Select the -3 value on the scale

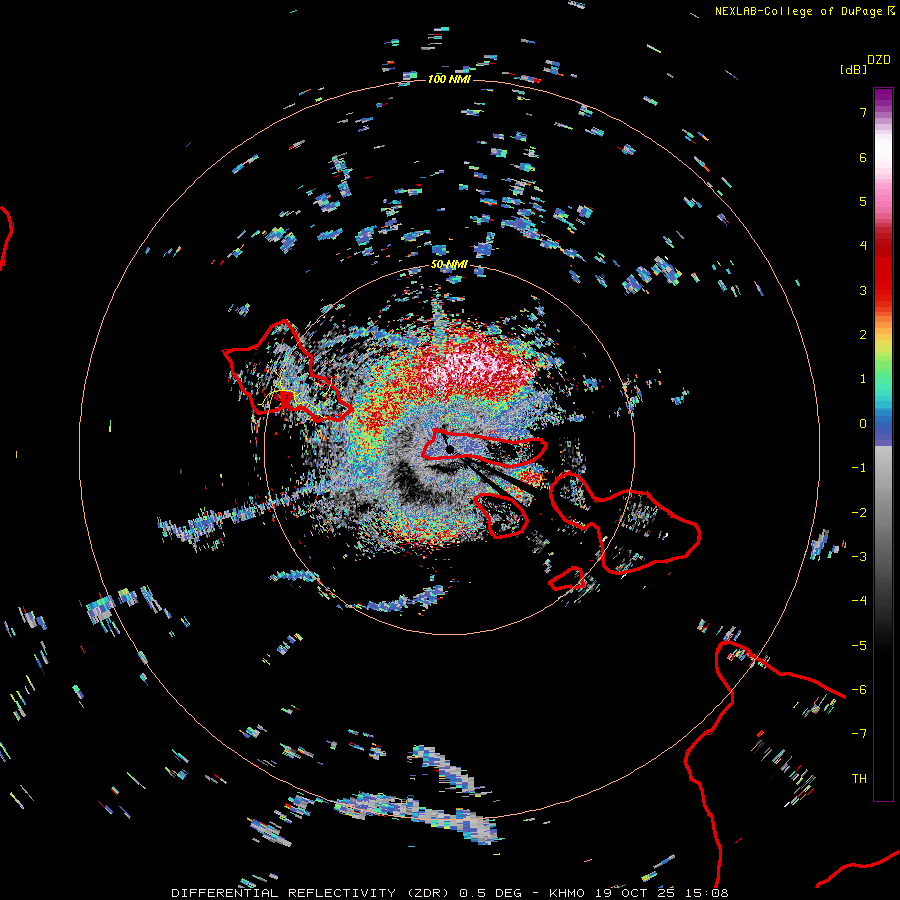coord(859,557)
